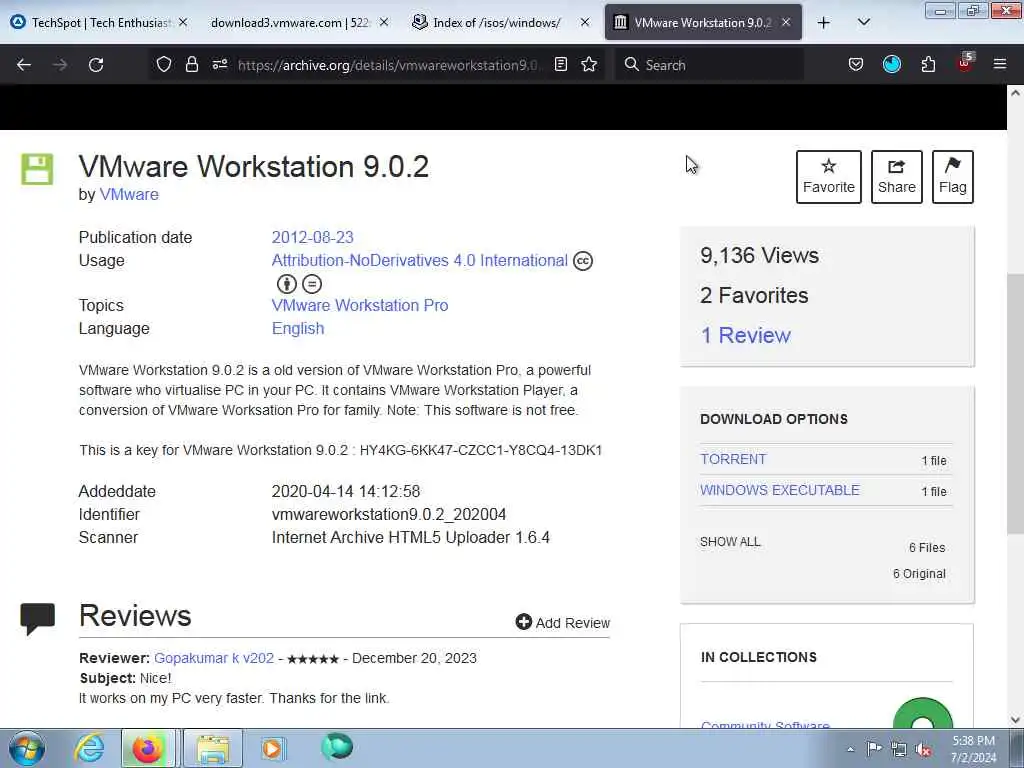The height and width of the screenshot is (768, 1024).
Task: Click the identifier vmwareworkstation9.0.2_202004 text
Action: coord(389,515)
